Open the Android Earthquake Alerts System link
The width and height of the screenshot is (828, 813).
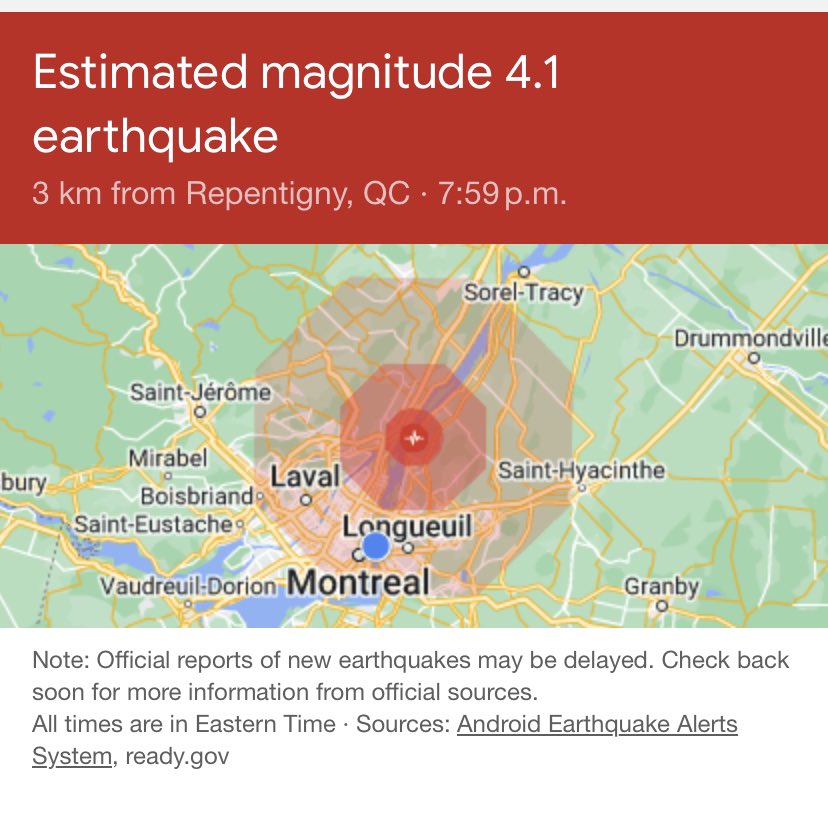coord(385,740)
